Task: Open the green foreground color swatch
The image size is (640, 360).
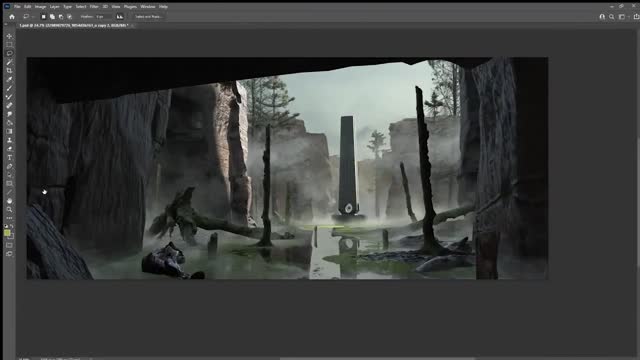Action: click(x=7, y=233)
